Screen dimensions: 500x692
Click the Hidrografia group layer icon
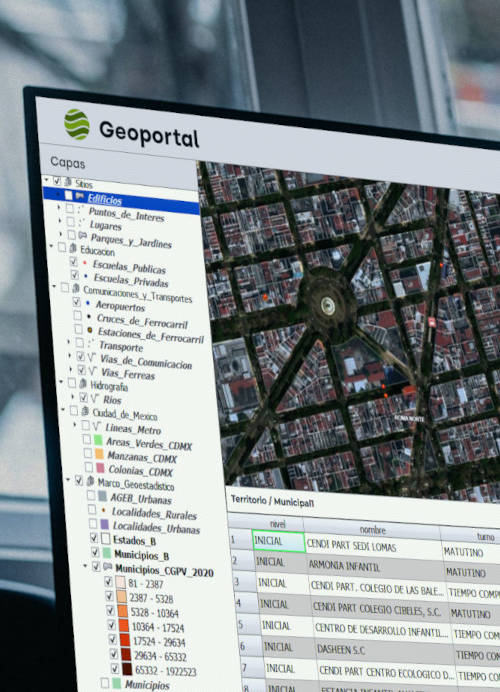(83, 384)
